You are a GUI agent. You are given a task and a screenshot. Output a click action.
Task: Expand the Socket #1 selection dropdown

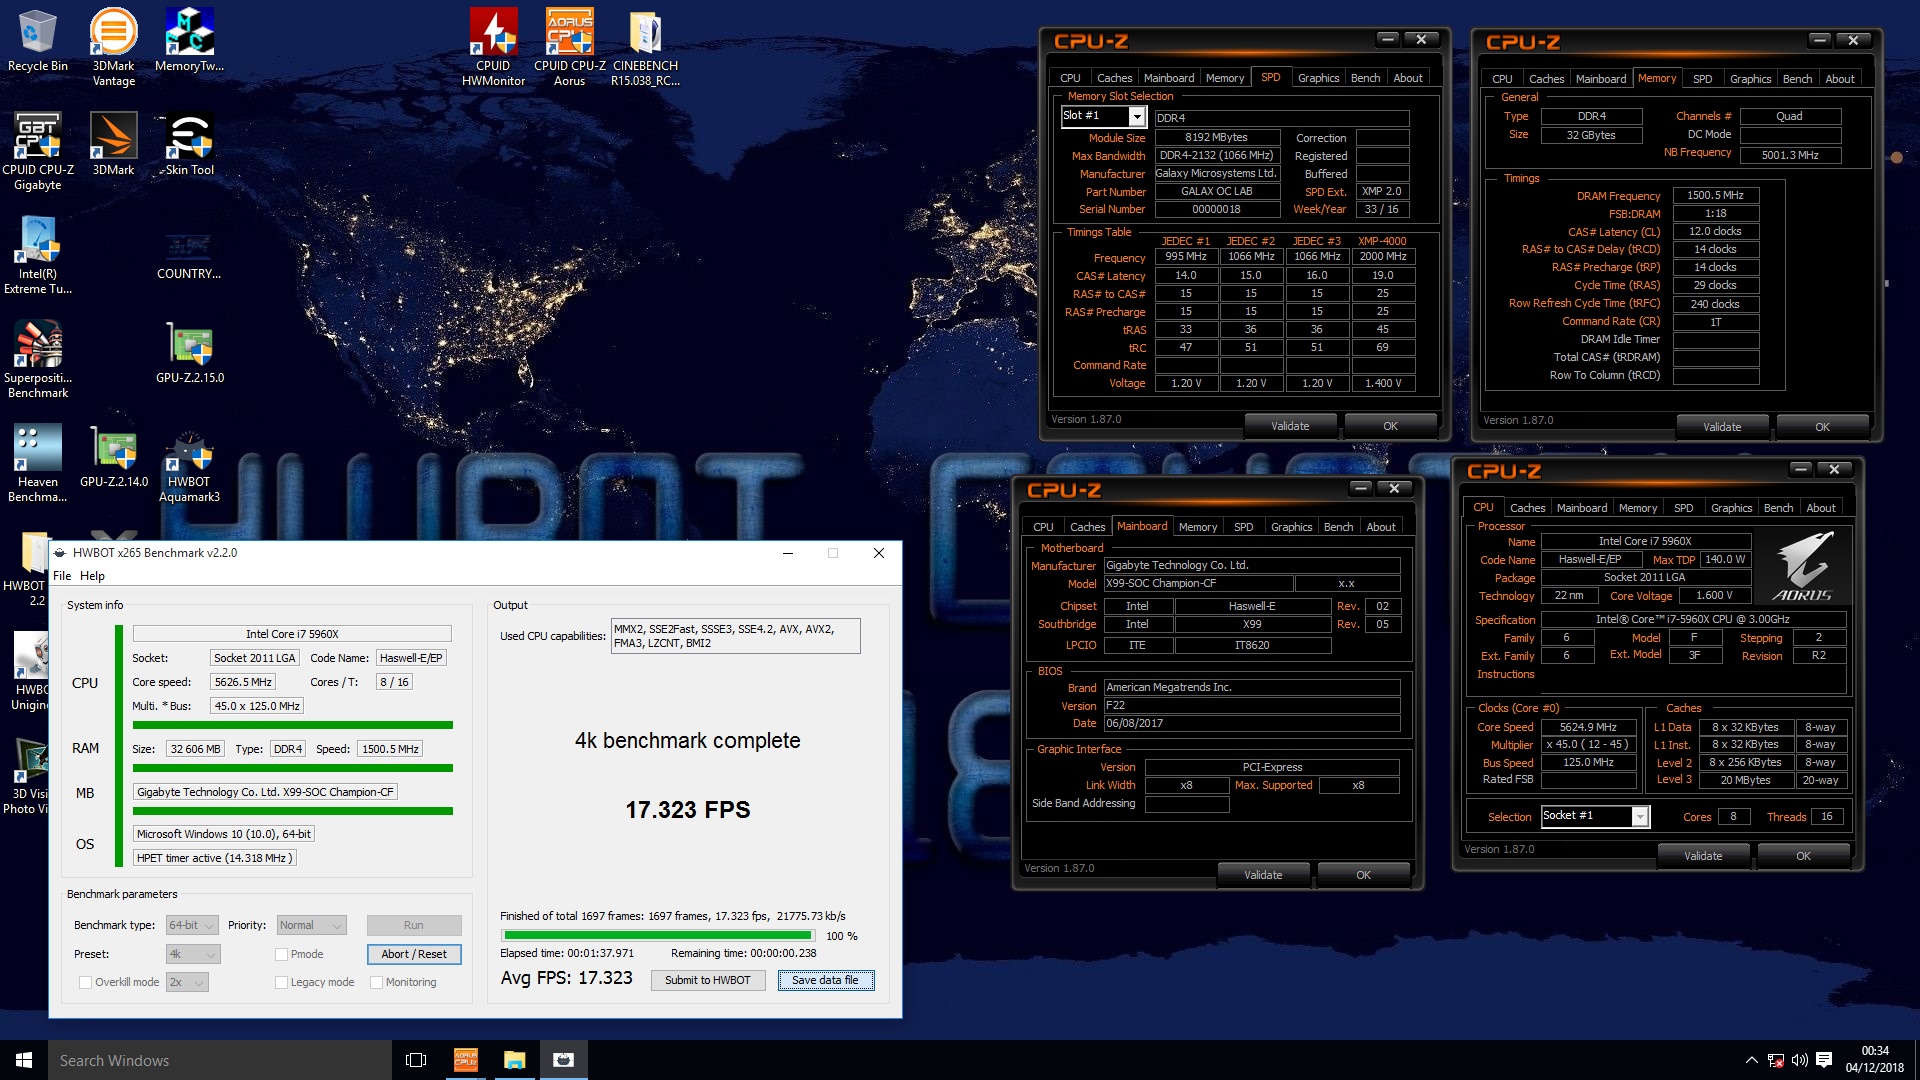pyautogui.click(x=1640, y=817)
